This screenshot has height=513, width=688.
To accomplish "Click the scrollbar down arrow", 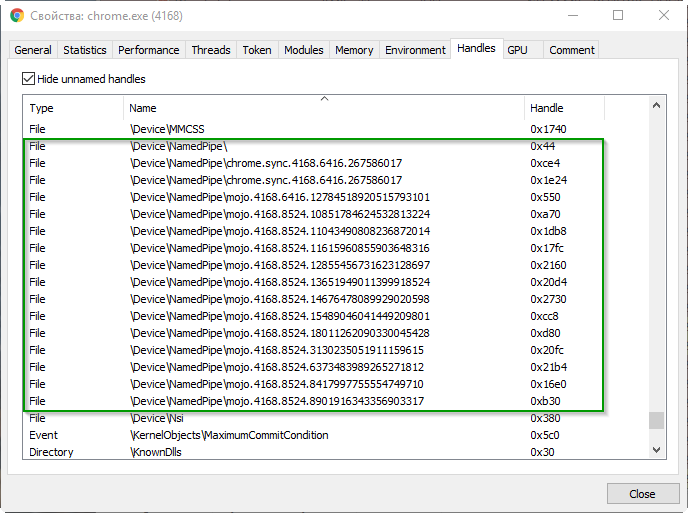I will (656, 450).
